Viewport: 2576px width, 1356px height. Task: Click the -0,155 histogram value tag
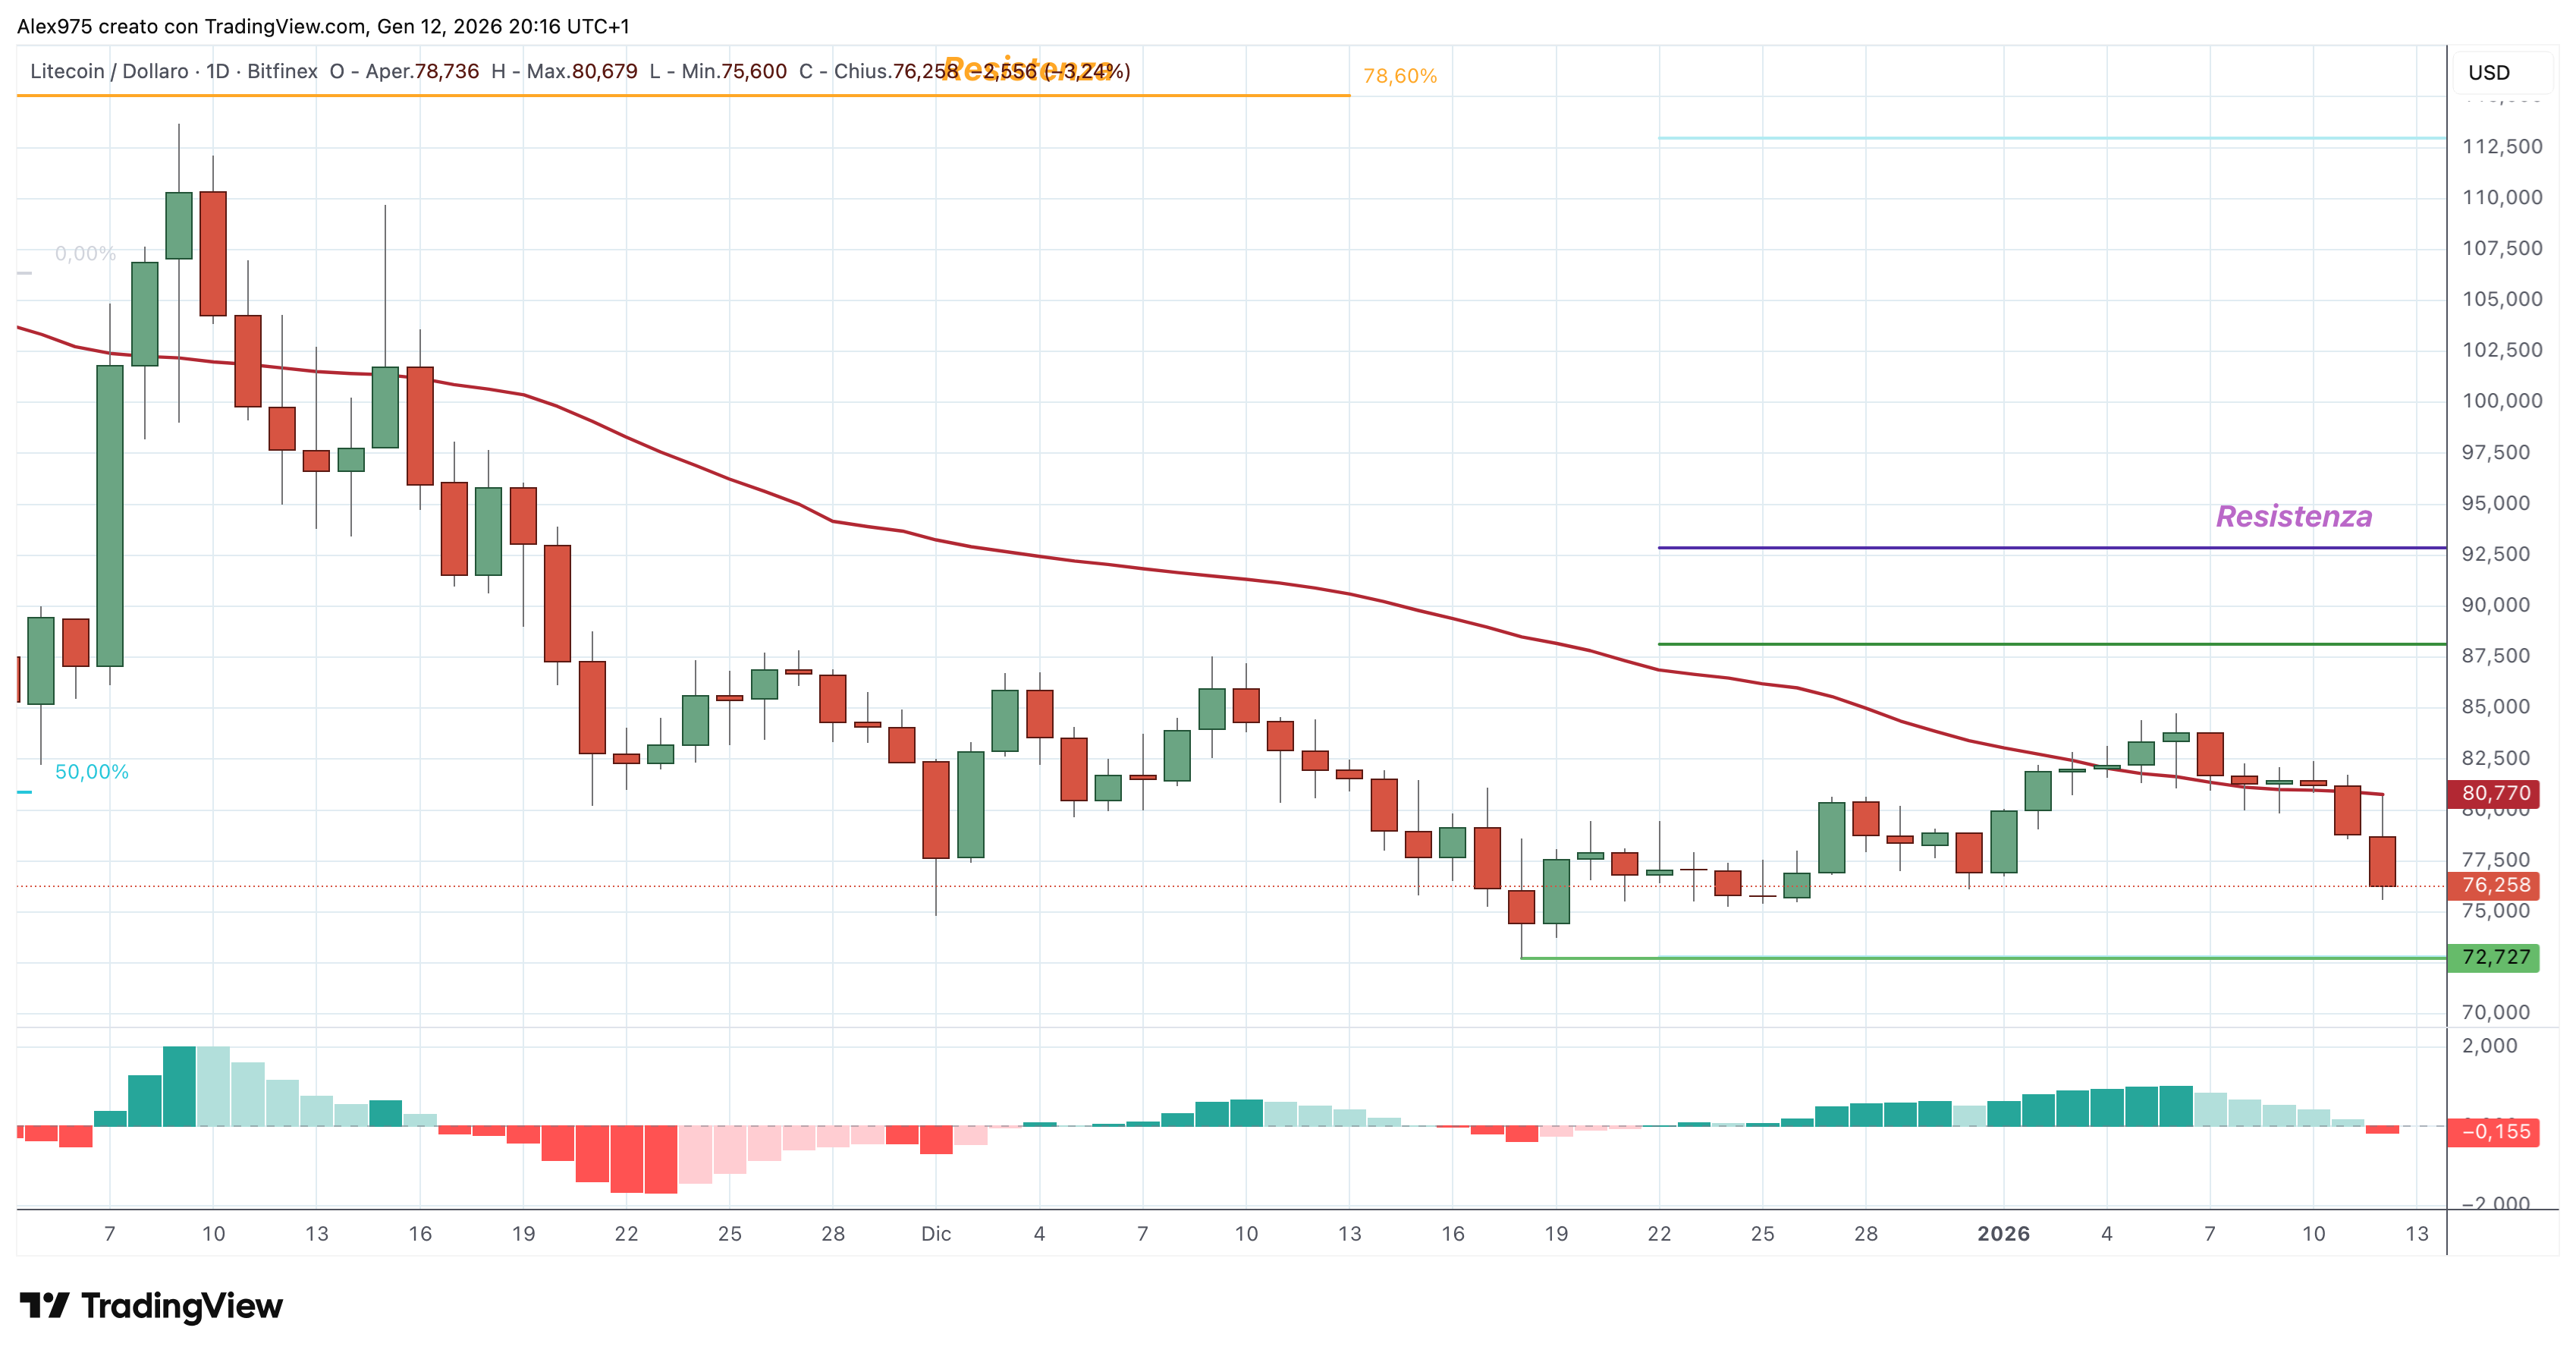(x=2495, y=1132)
